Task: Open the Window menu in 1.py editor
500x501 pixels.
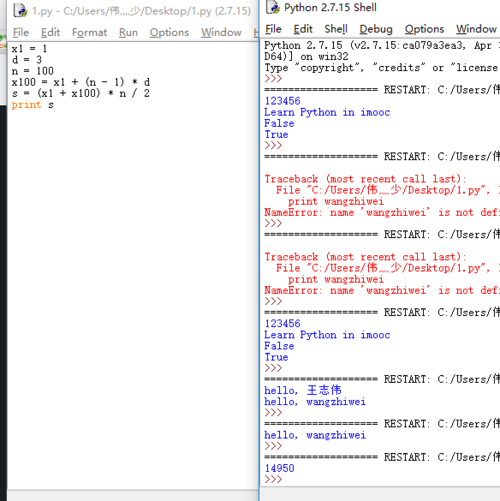Action: [x=221, y=32]
